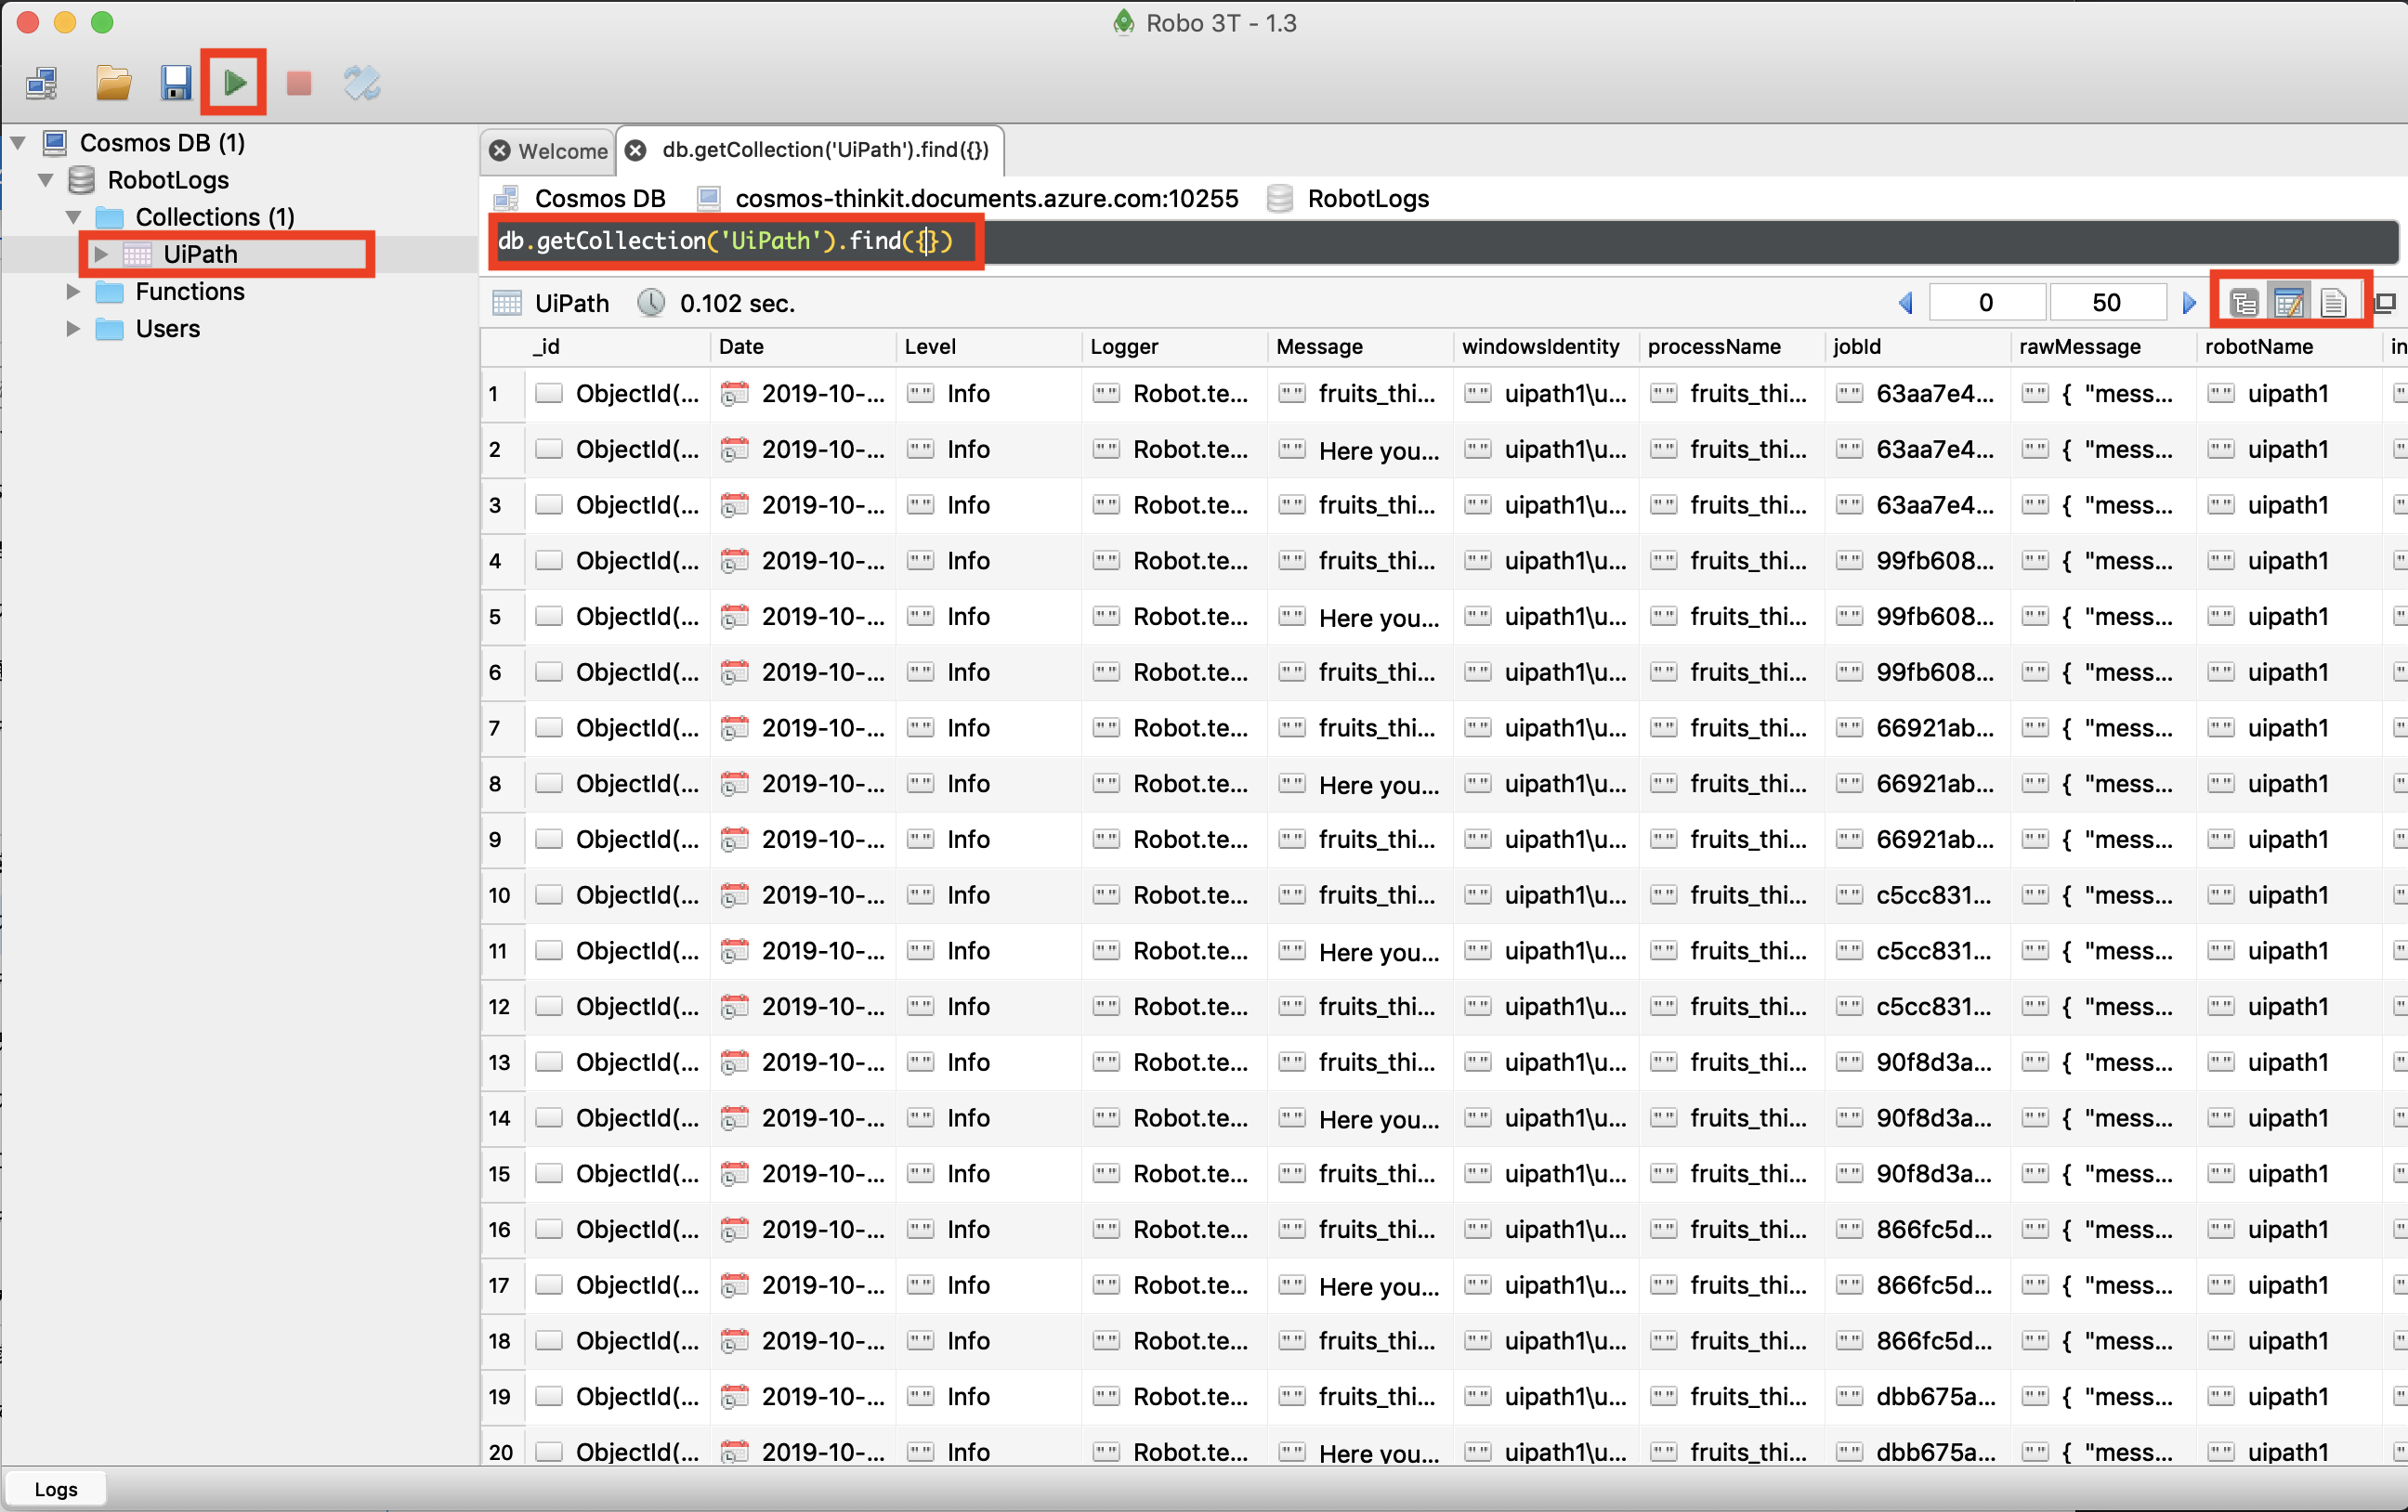Expand the UiPath collection node
This screenshot has height=1512, width=2408.
100,254
